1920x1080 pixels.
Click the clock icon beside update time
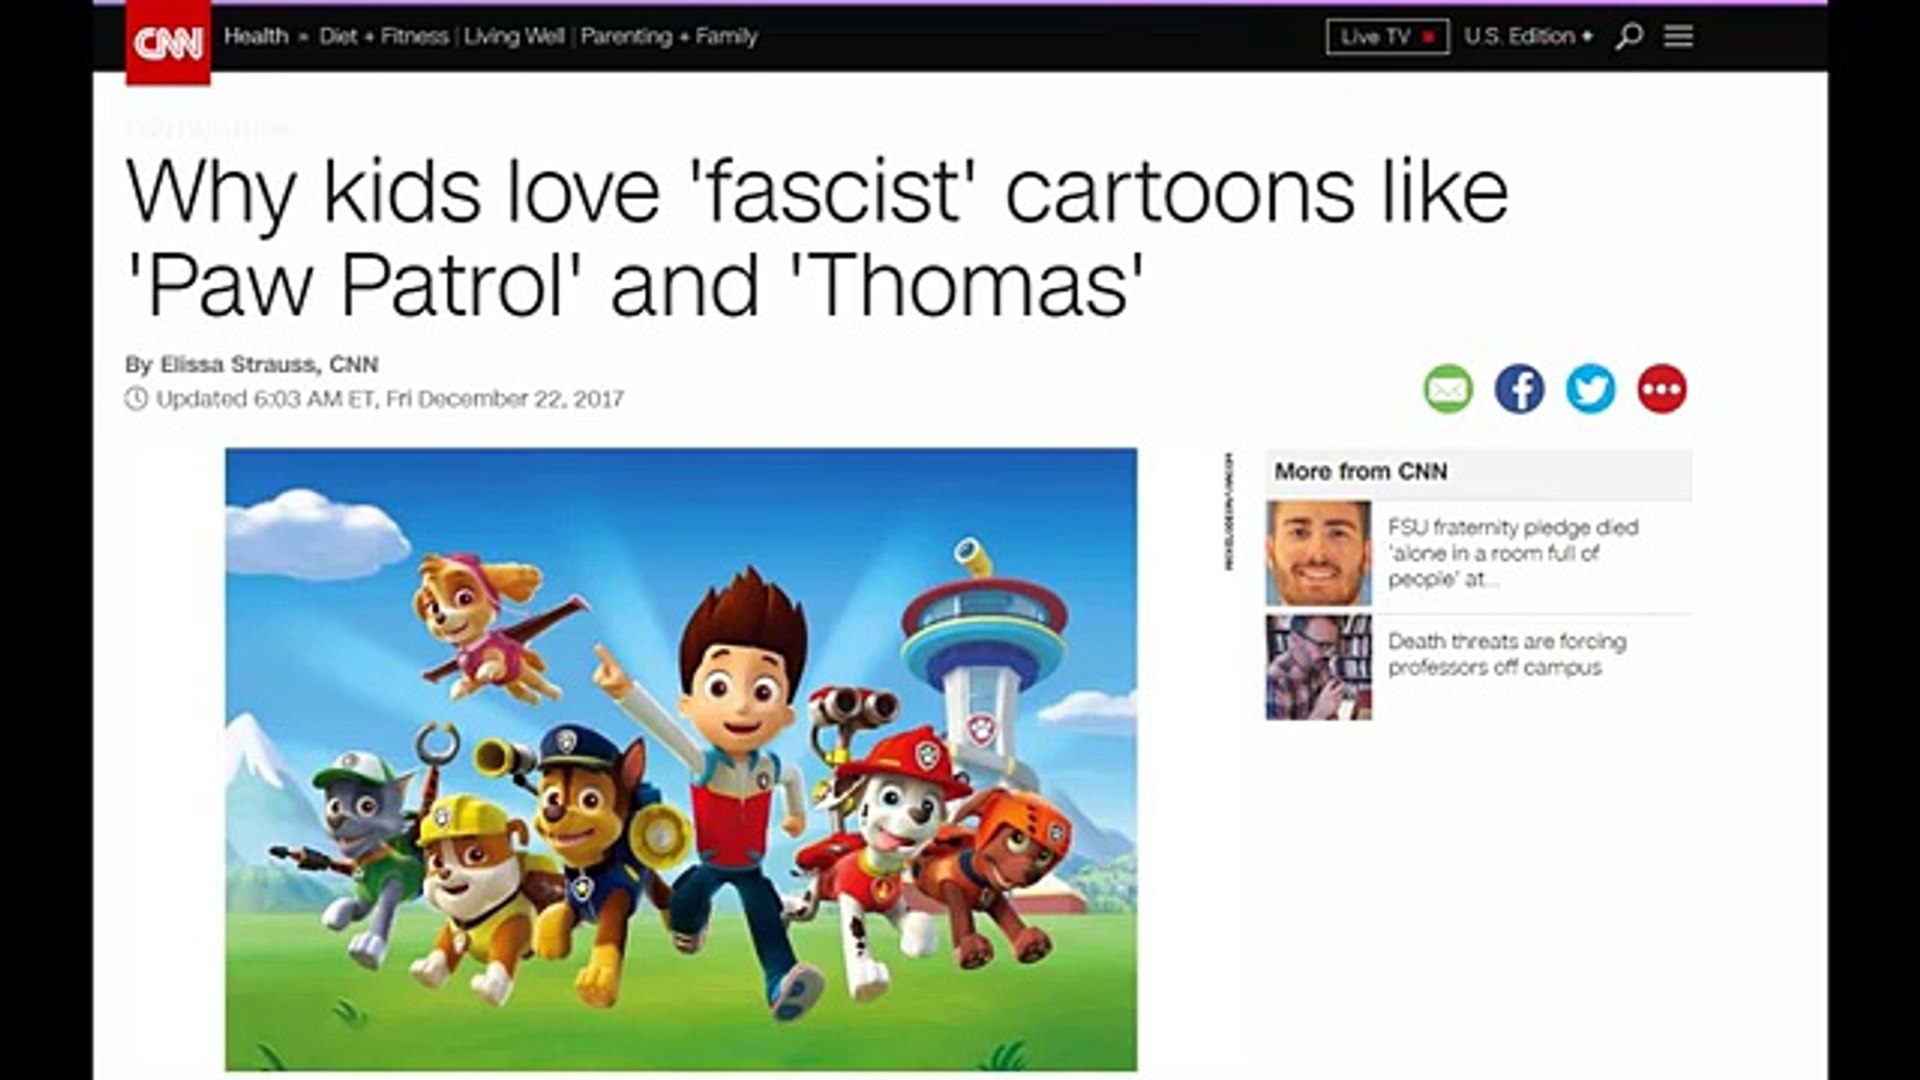(136, 399)
